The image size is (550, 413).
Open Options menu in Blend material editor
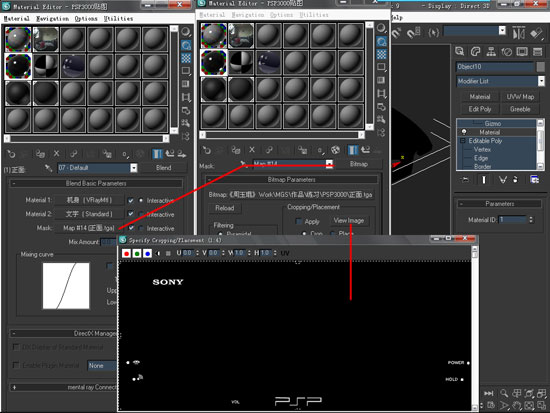point(86,19)
